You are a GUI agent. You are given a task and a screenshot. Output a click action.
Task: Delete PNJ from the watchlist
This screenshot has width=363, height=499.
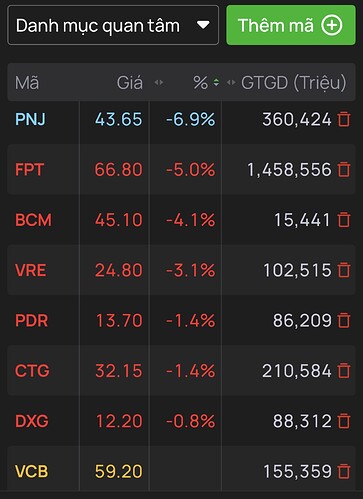tap(344, 119)
